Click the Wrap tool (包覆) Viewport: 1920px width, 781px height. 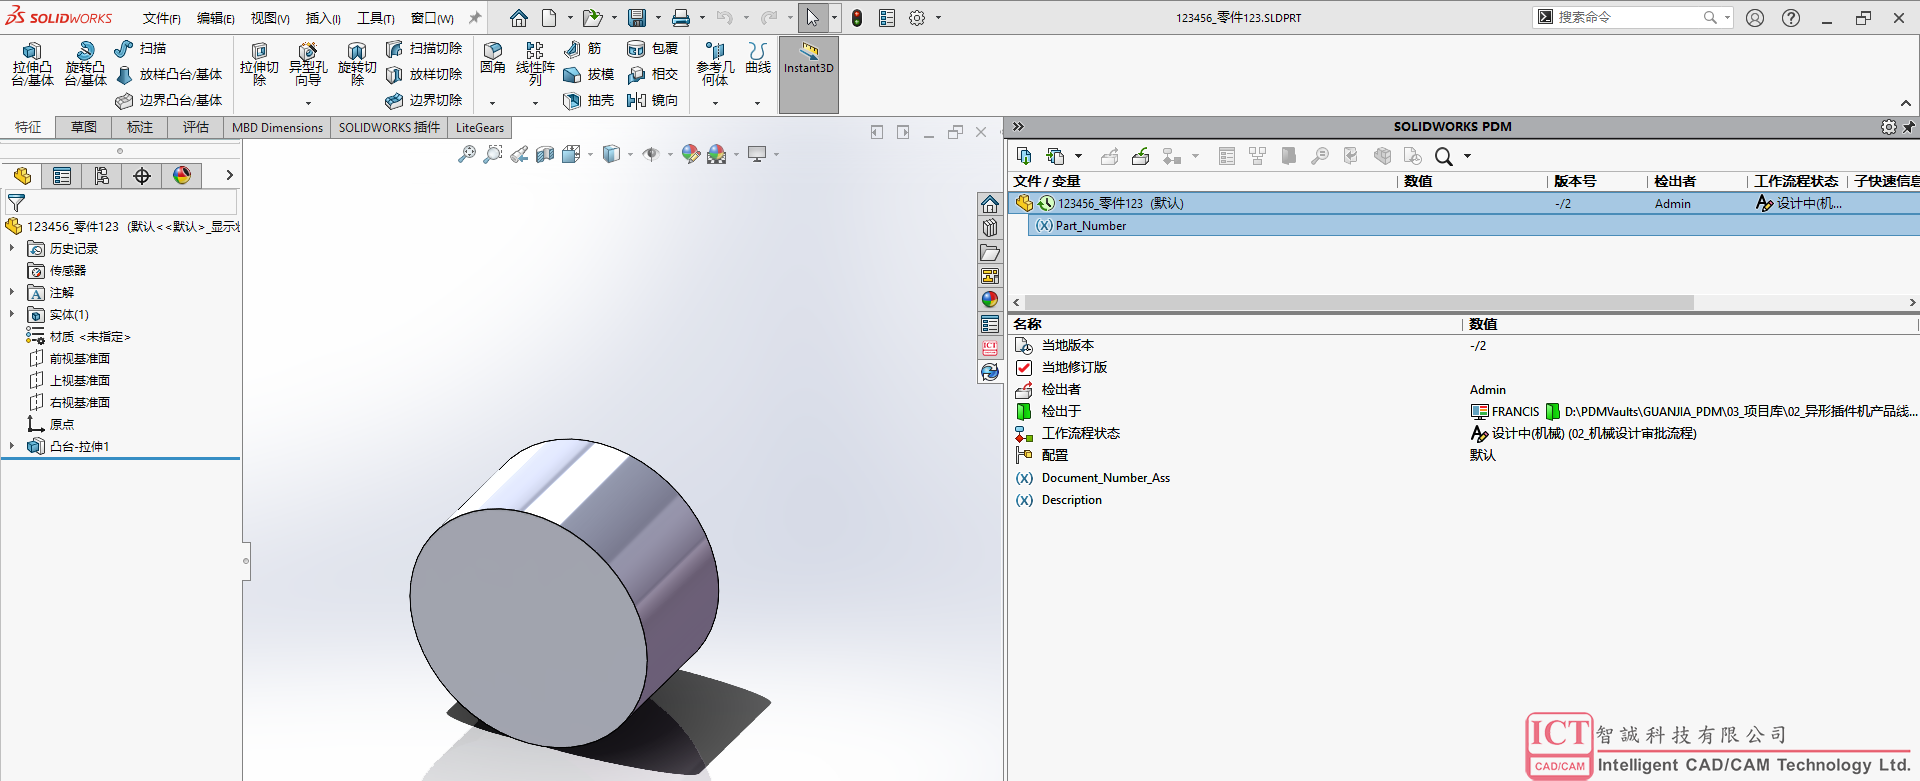point(652,48)
